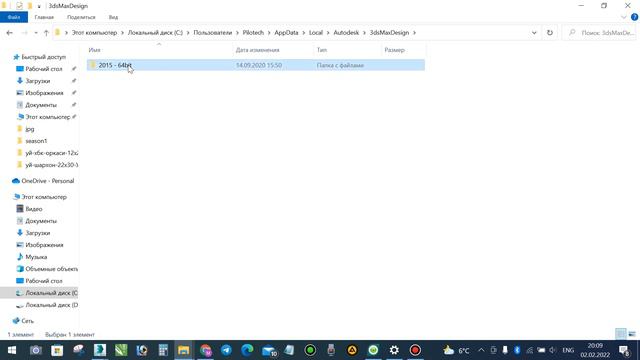Click Пользователи breadcrumb
Screen dimensions: 640x360
(212, 33)
